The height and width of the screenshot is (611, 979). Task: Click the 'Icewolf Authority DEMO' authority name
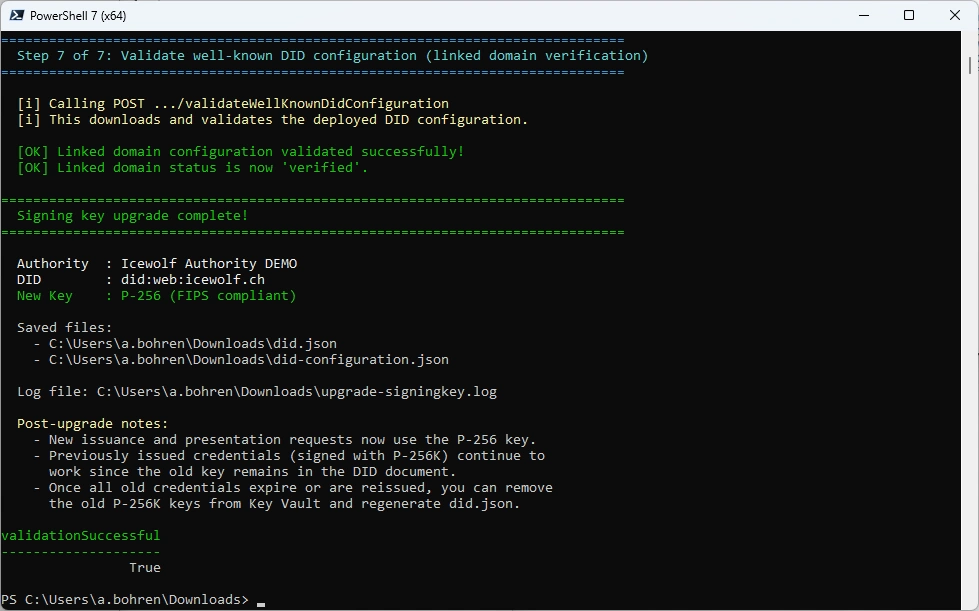[208, 263]
